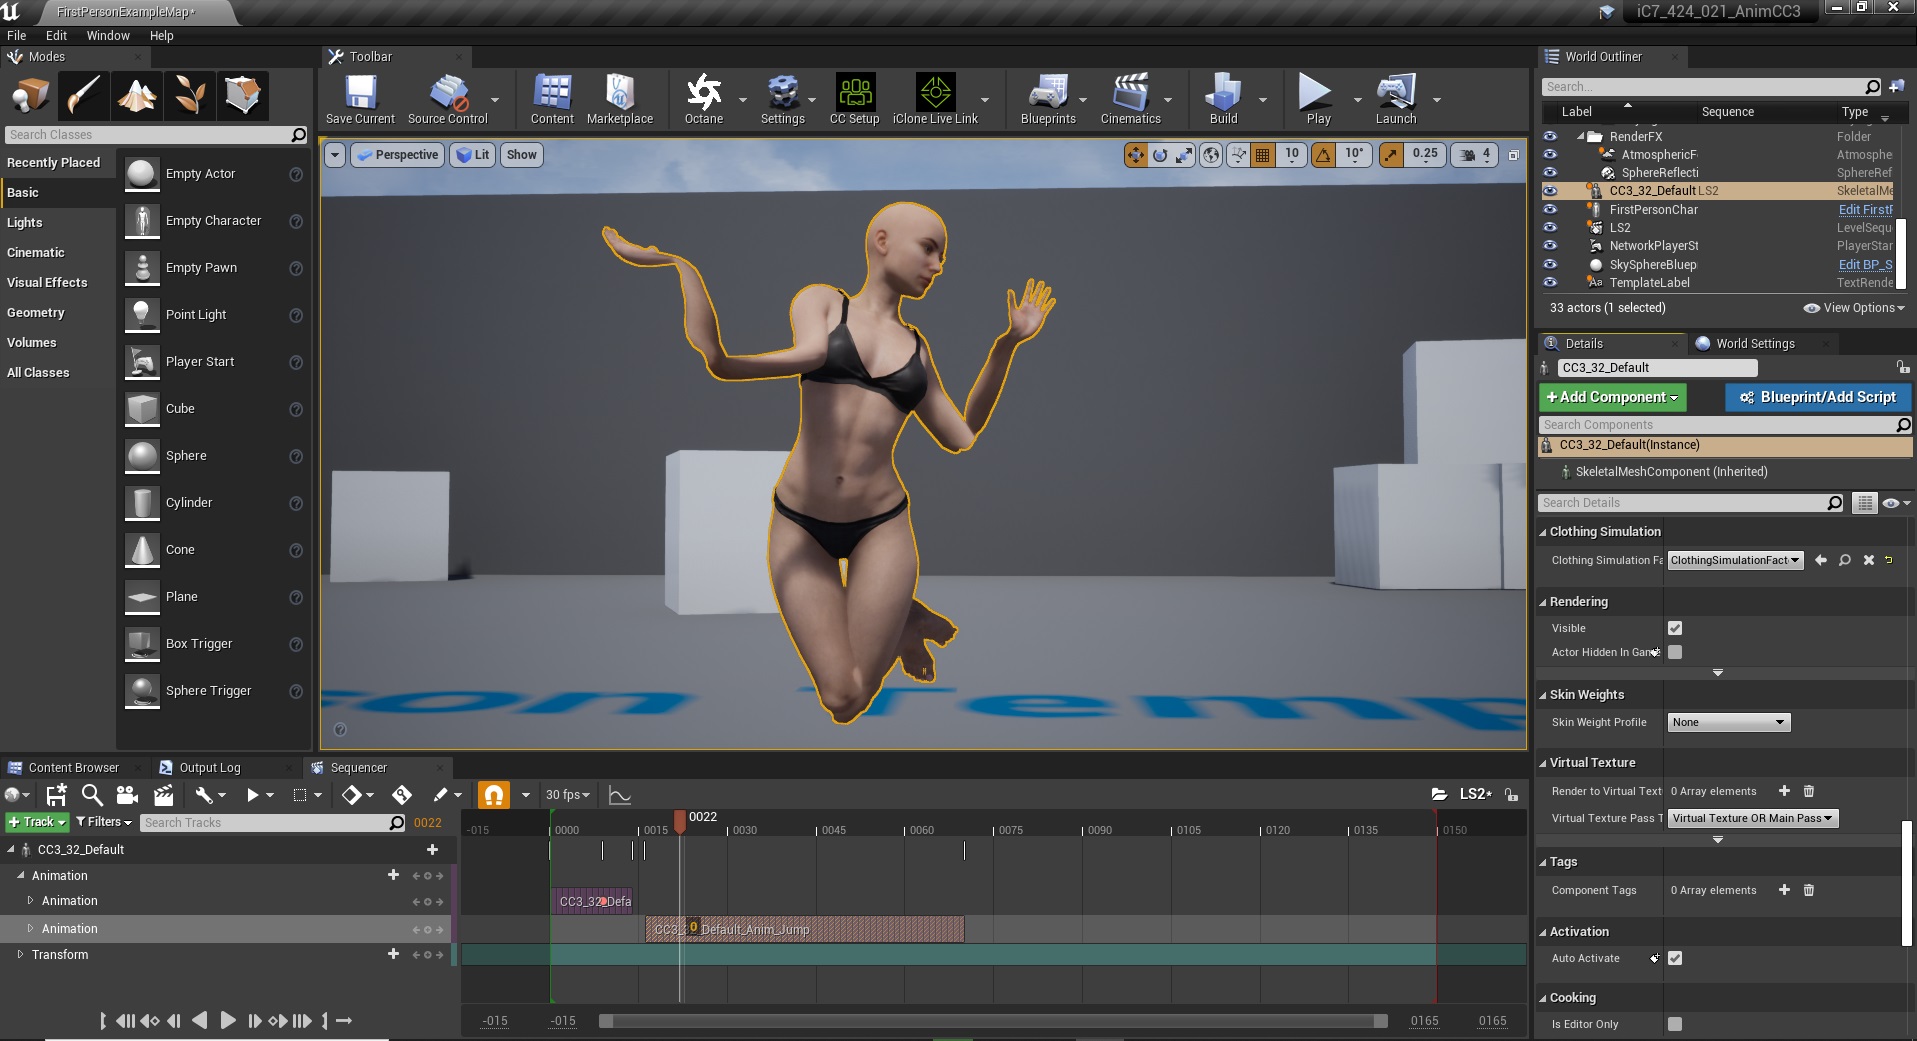Switch to the Output Log tab

[209, 768]
